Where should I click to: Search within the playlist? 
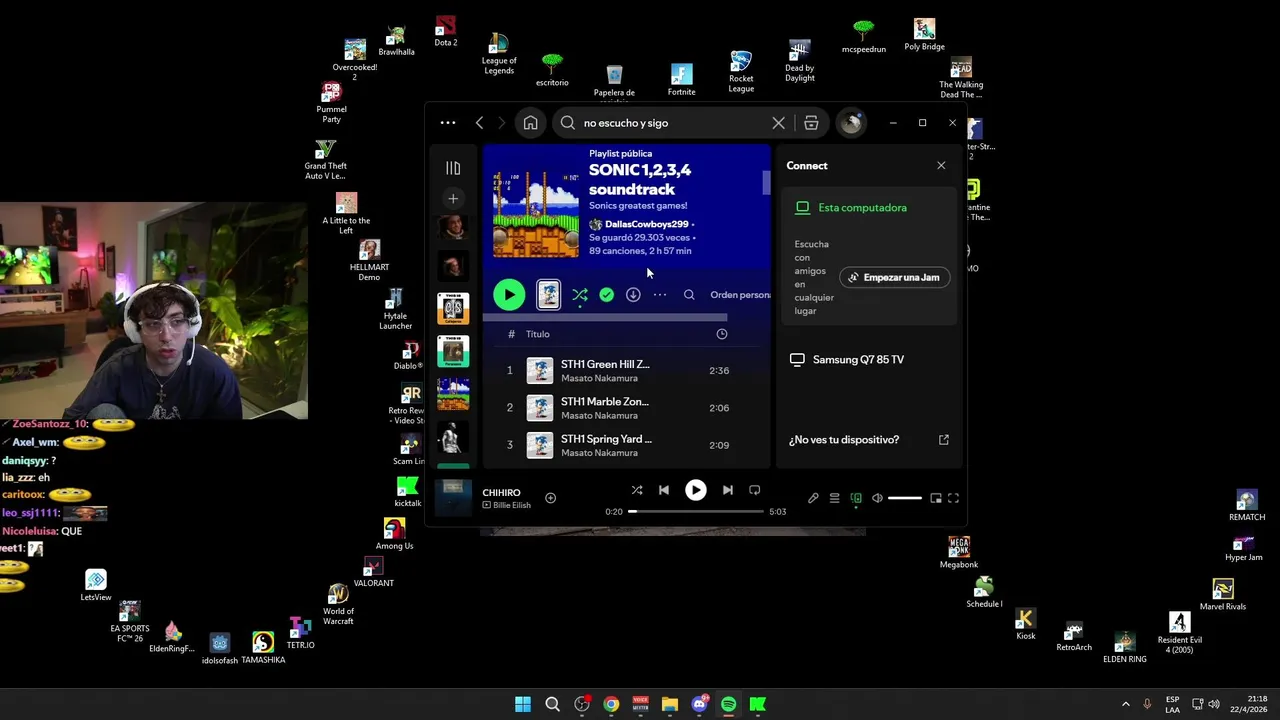(x=689, y=295)
